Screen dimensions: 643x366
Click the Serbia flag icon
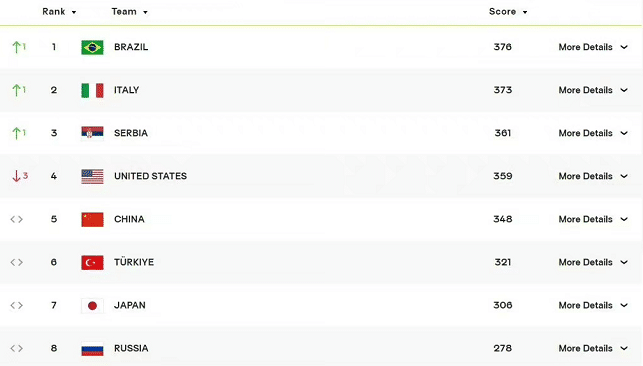tap(92, 133)
